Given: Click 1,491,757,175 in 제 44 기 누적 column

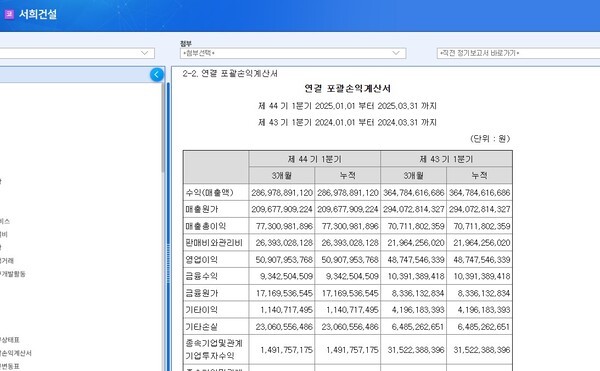Looking at the screenshot, I should click(x=352, y=350).
